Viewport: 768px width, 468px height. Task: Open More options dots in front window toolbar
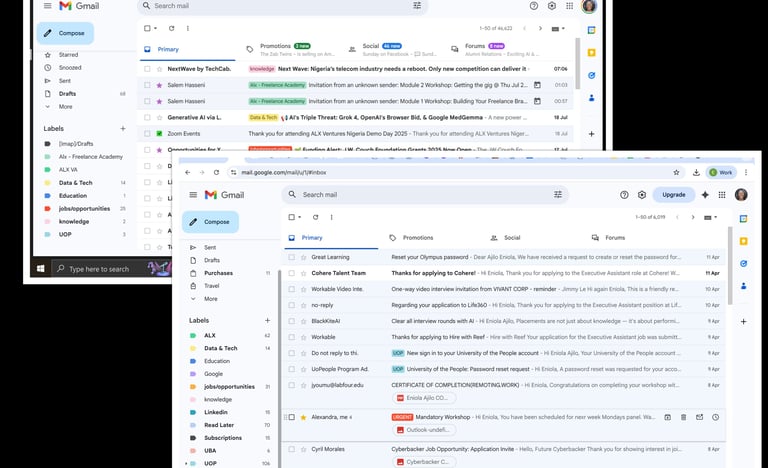tap(332, 217)
